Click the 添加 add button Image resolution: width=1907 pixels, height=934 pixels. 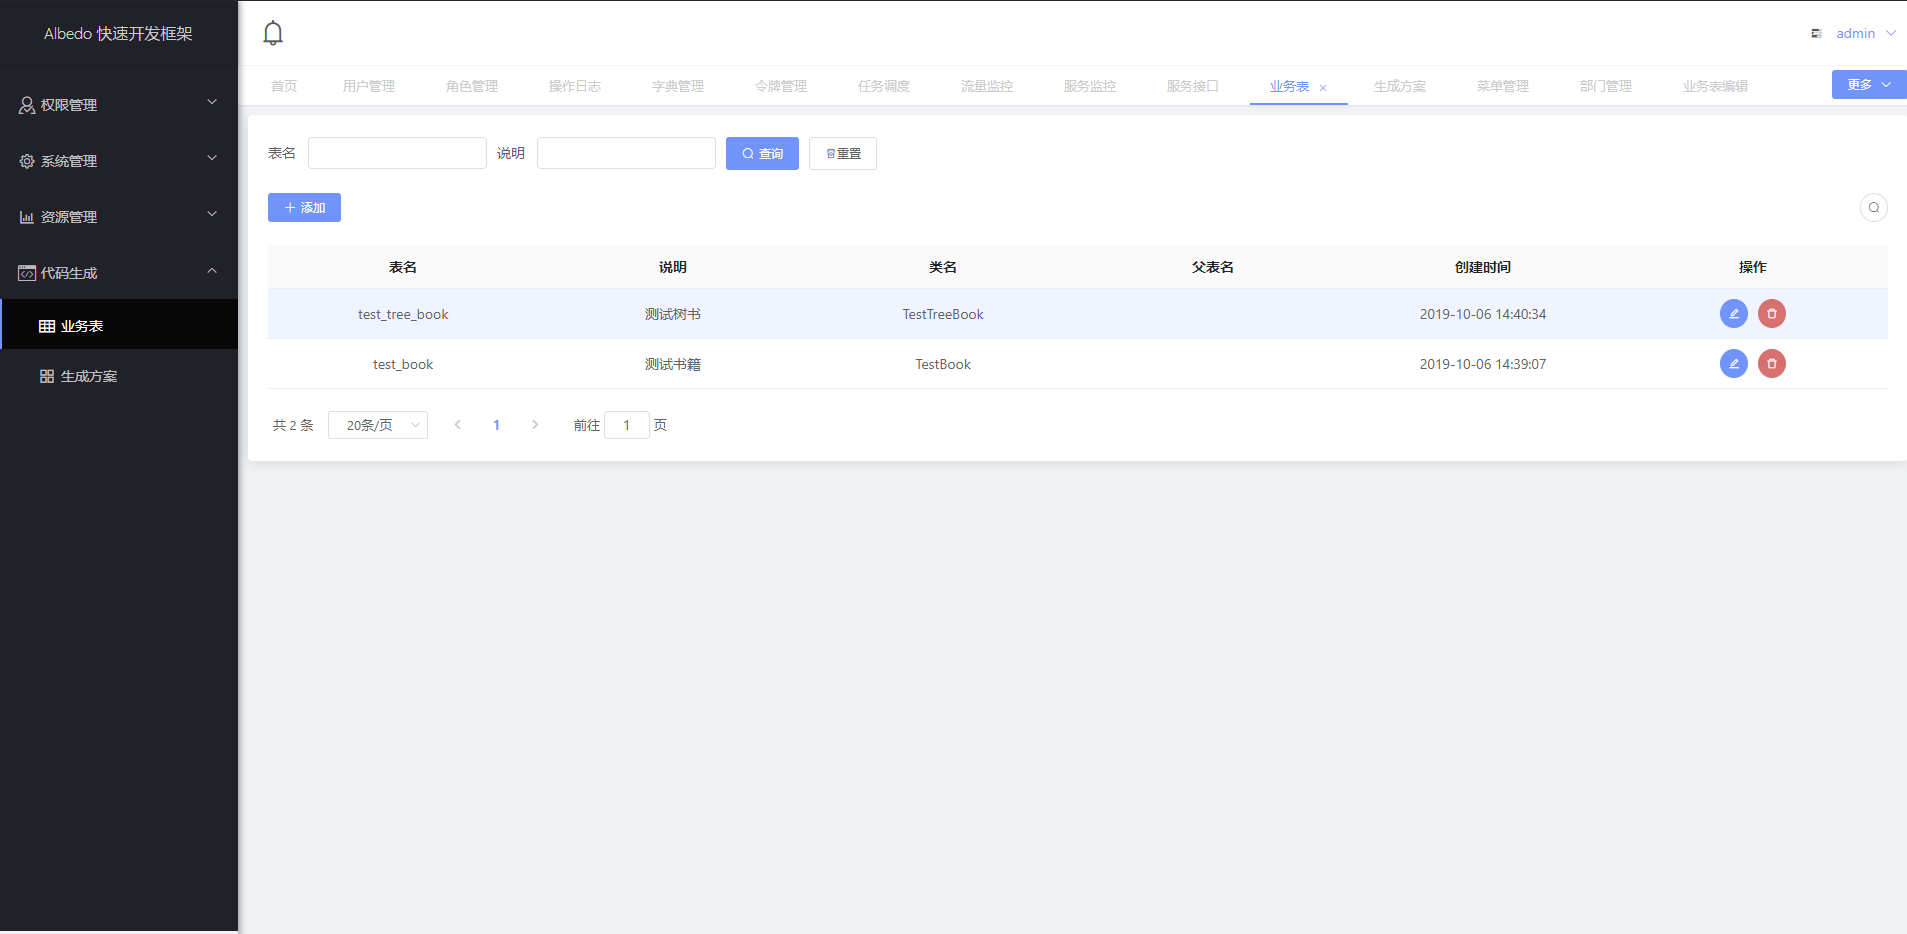[x=304, y=207]
